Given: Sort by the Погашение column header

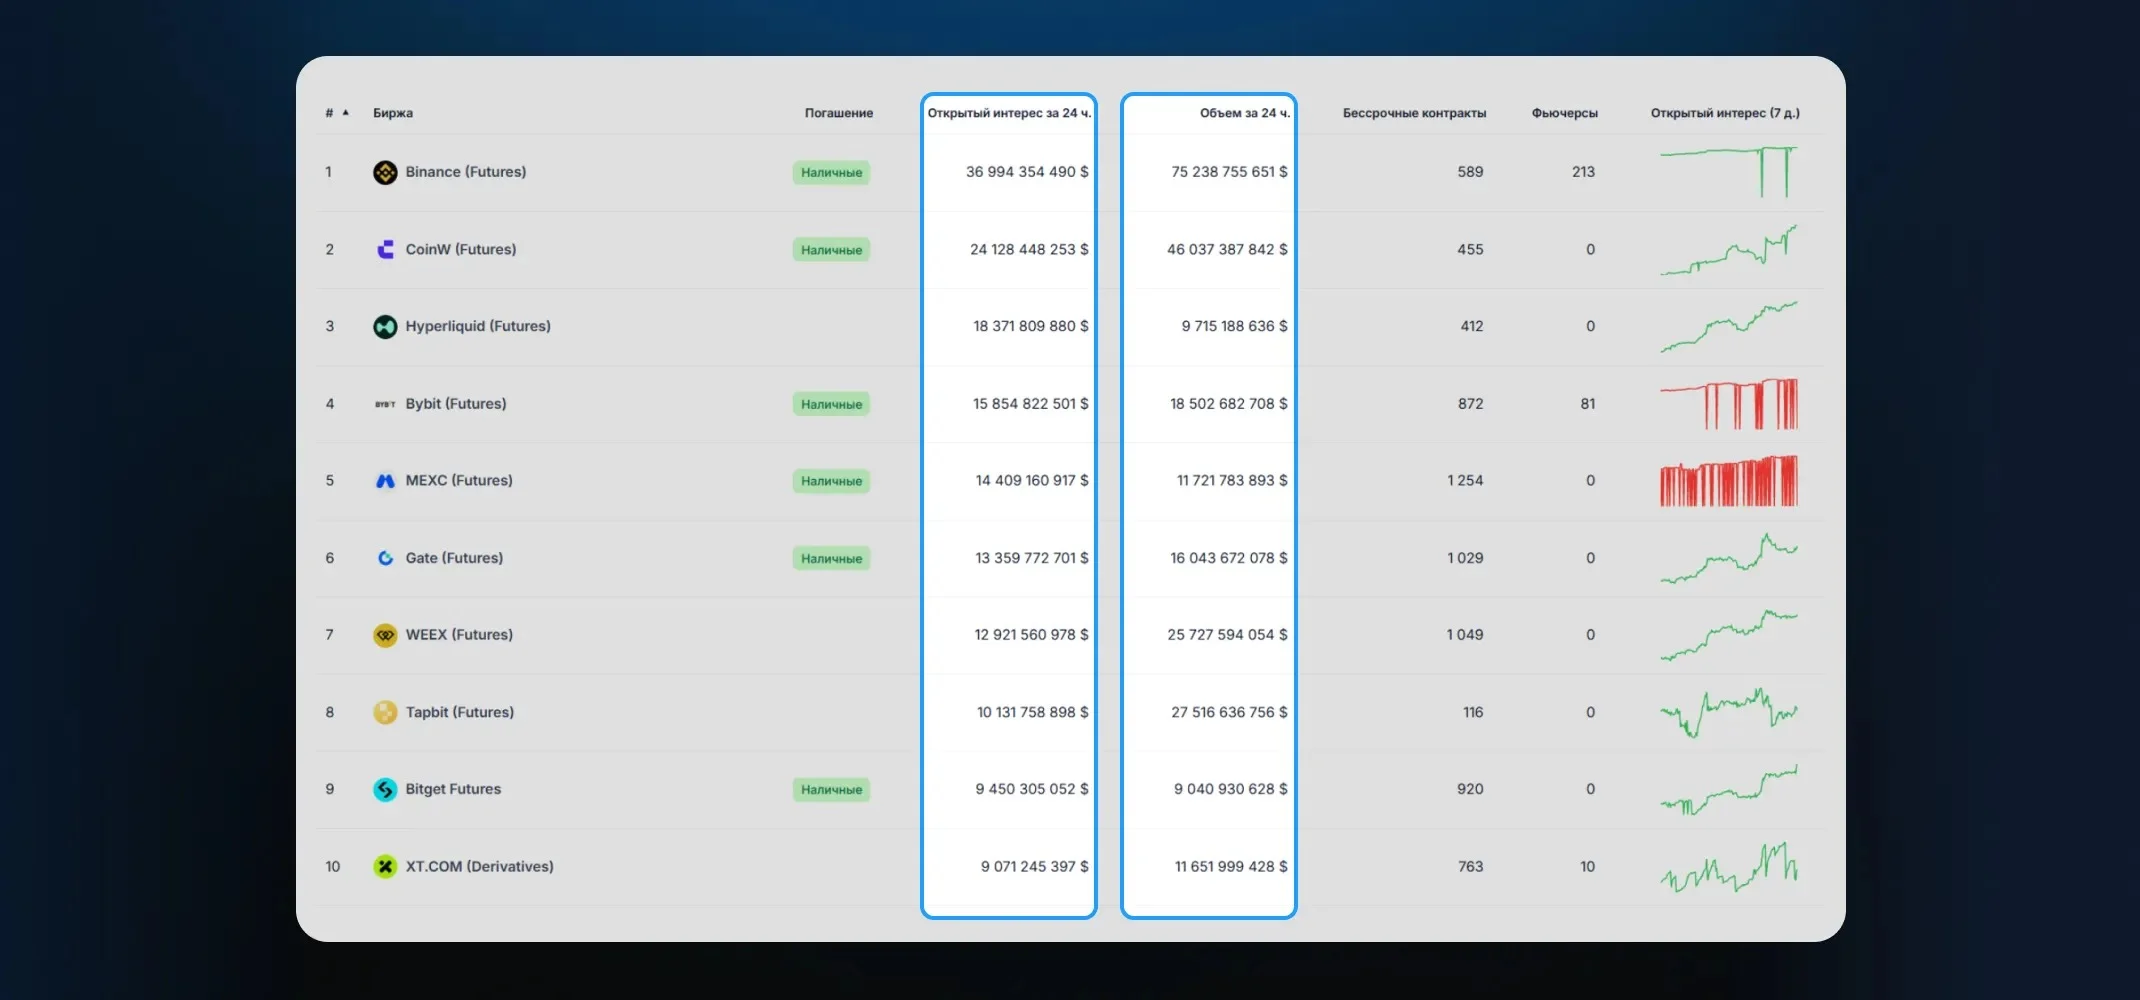Looking at the screenshot, I should coord(839,113).
